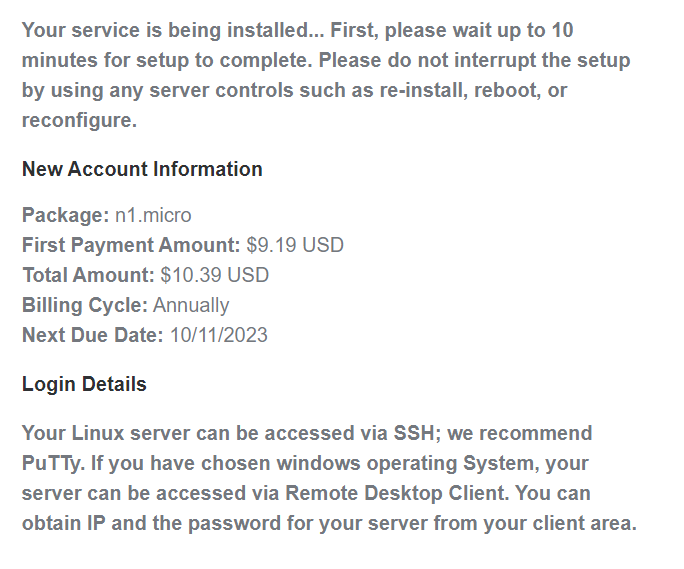This screenshot has width=684, height=569.
Task: Click the "Total Amount:" label
Action: tap(88, 275)
